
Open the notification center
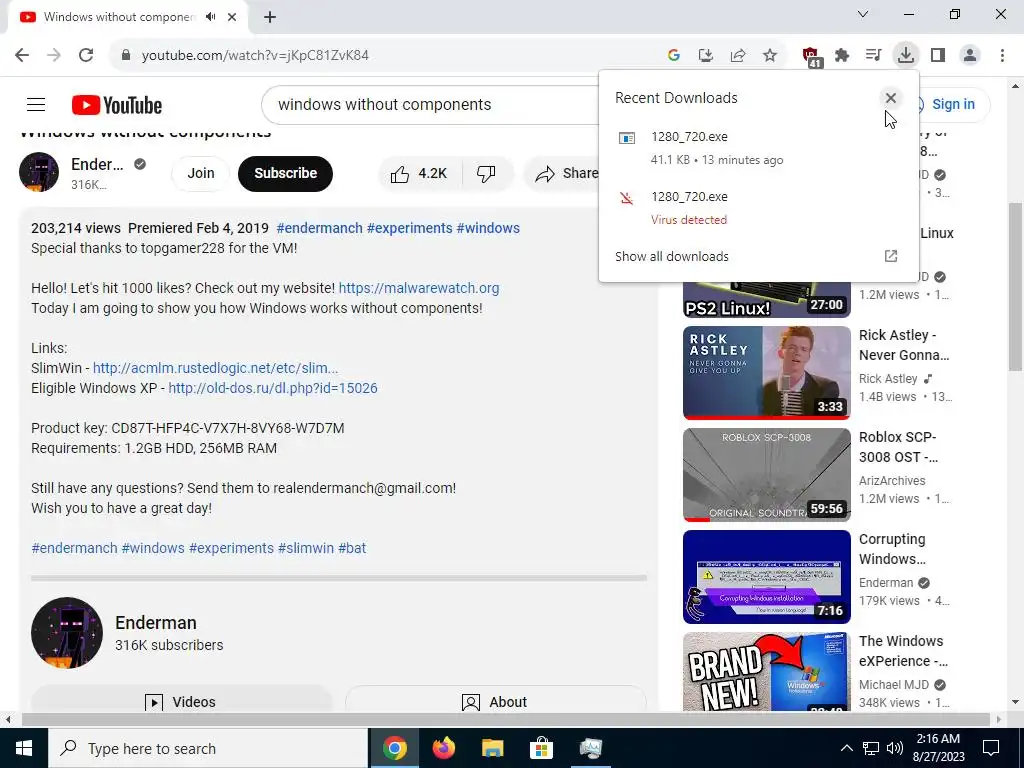(991, 748)
